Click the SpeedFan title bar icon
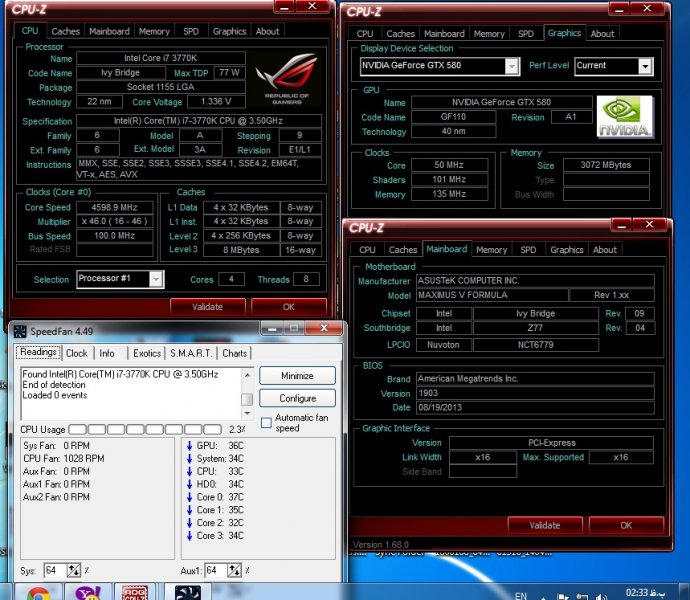 pos(20,331)
